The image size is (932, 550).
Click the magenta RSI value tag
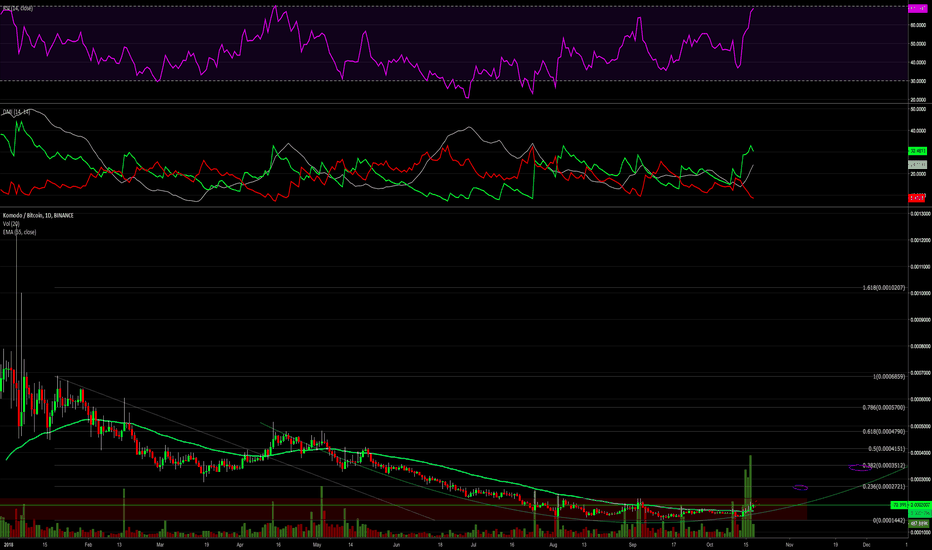point(918,8)
